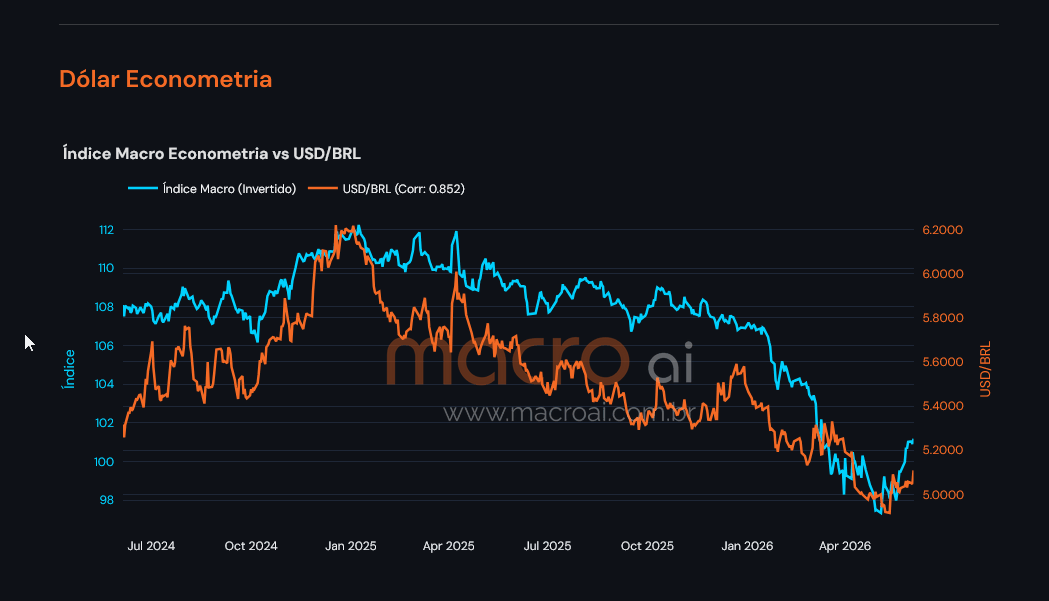The width and height of the screenshot is (1049, 601).
Task: Click the 6.2000 right axis value
Action: point(943,230)
